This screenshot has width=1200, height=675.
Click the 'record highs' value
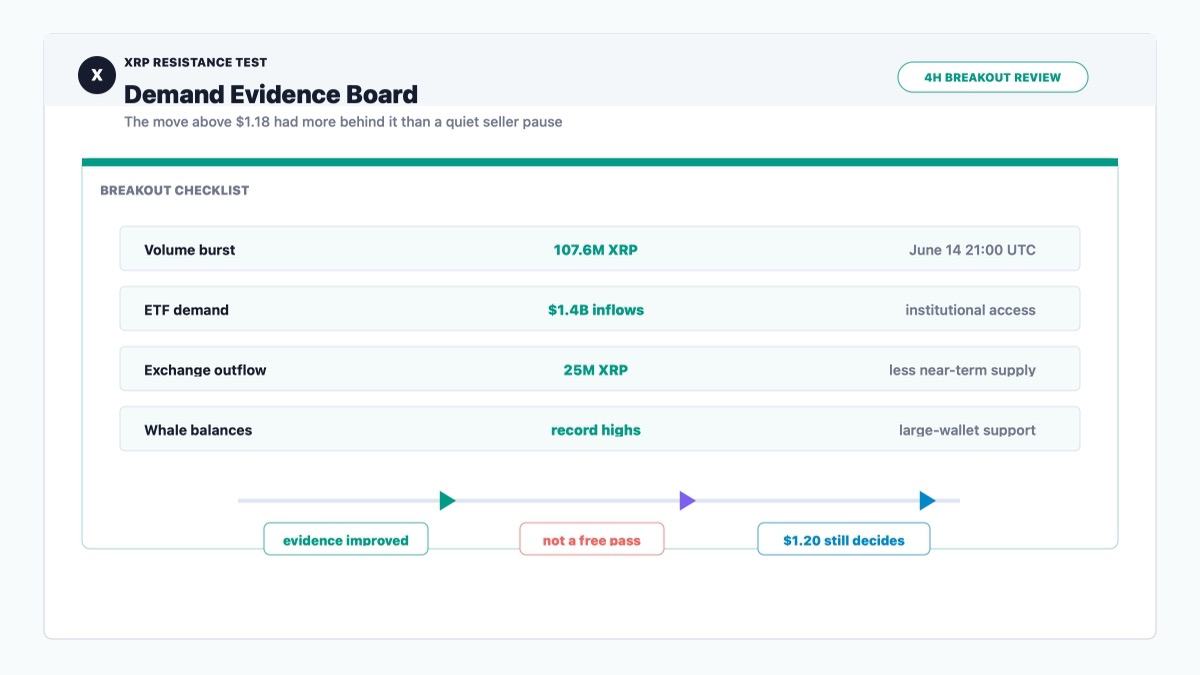coord(596,430)
